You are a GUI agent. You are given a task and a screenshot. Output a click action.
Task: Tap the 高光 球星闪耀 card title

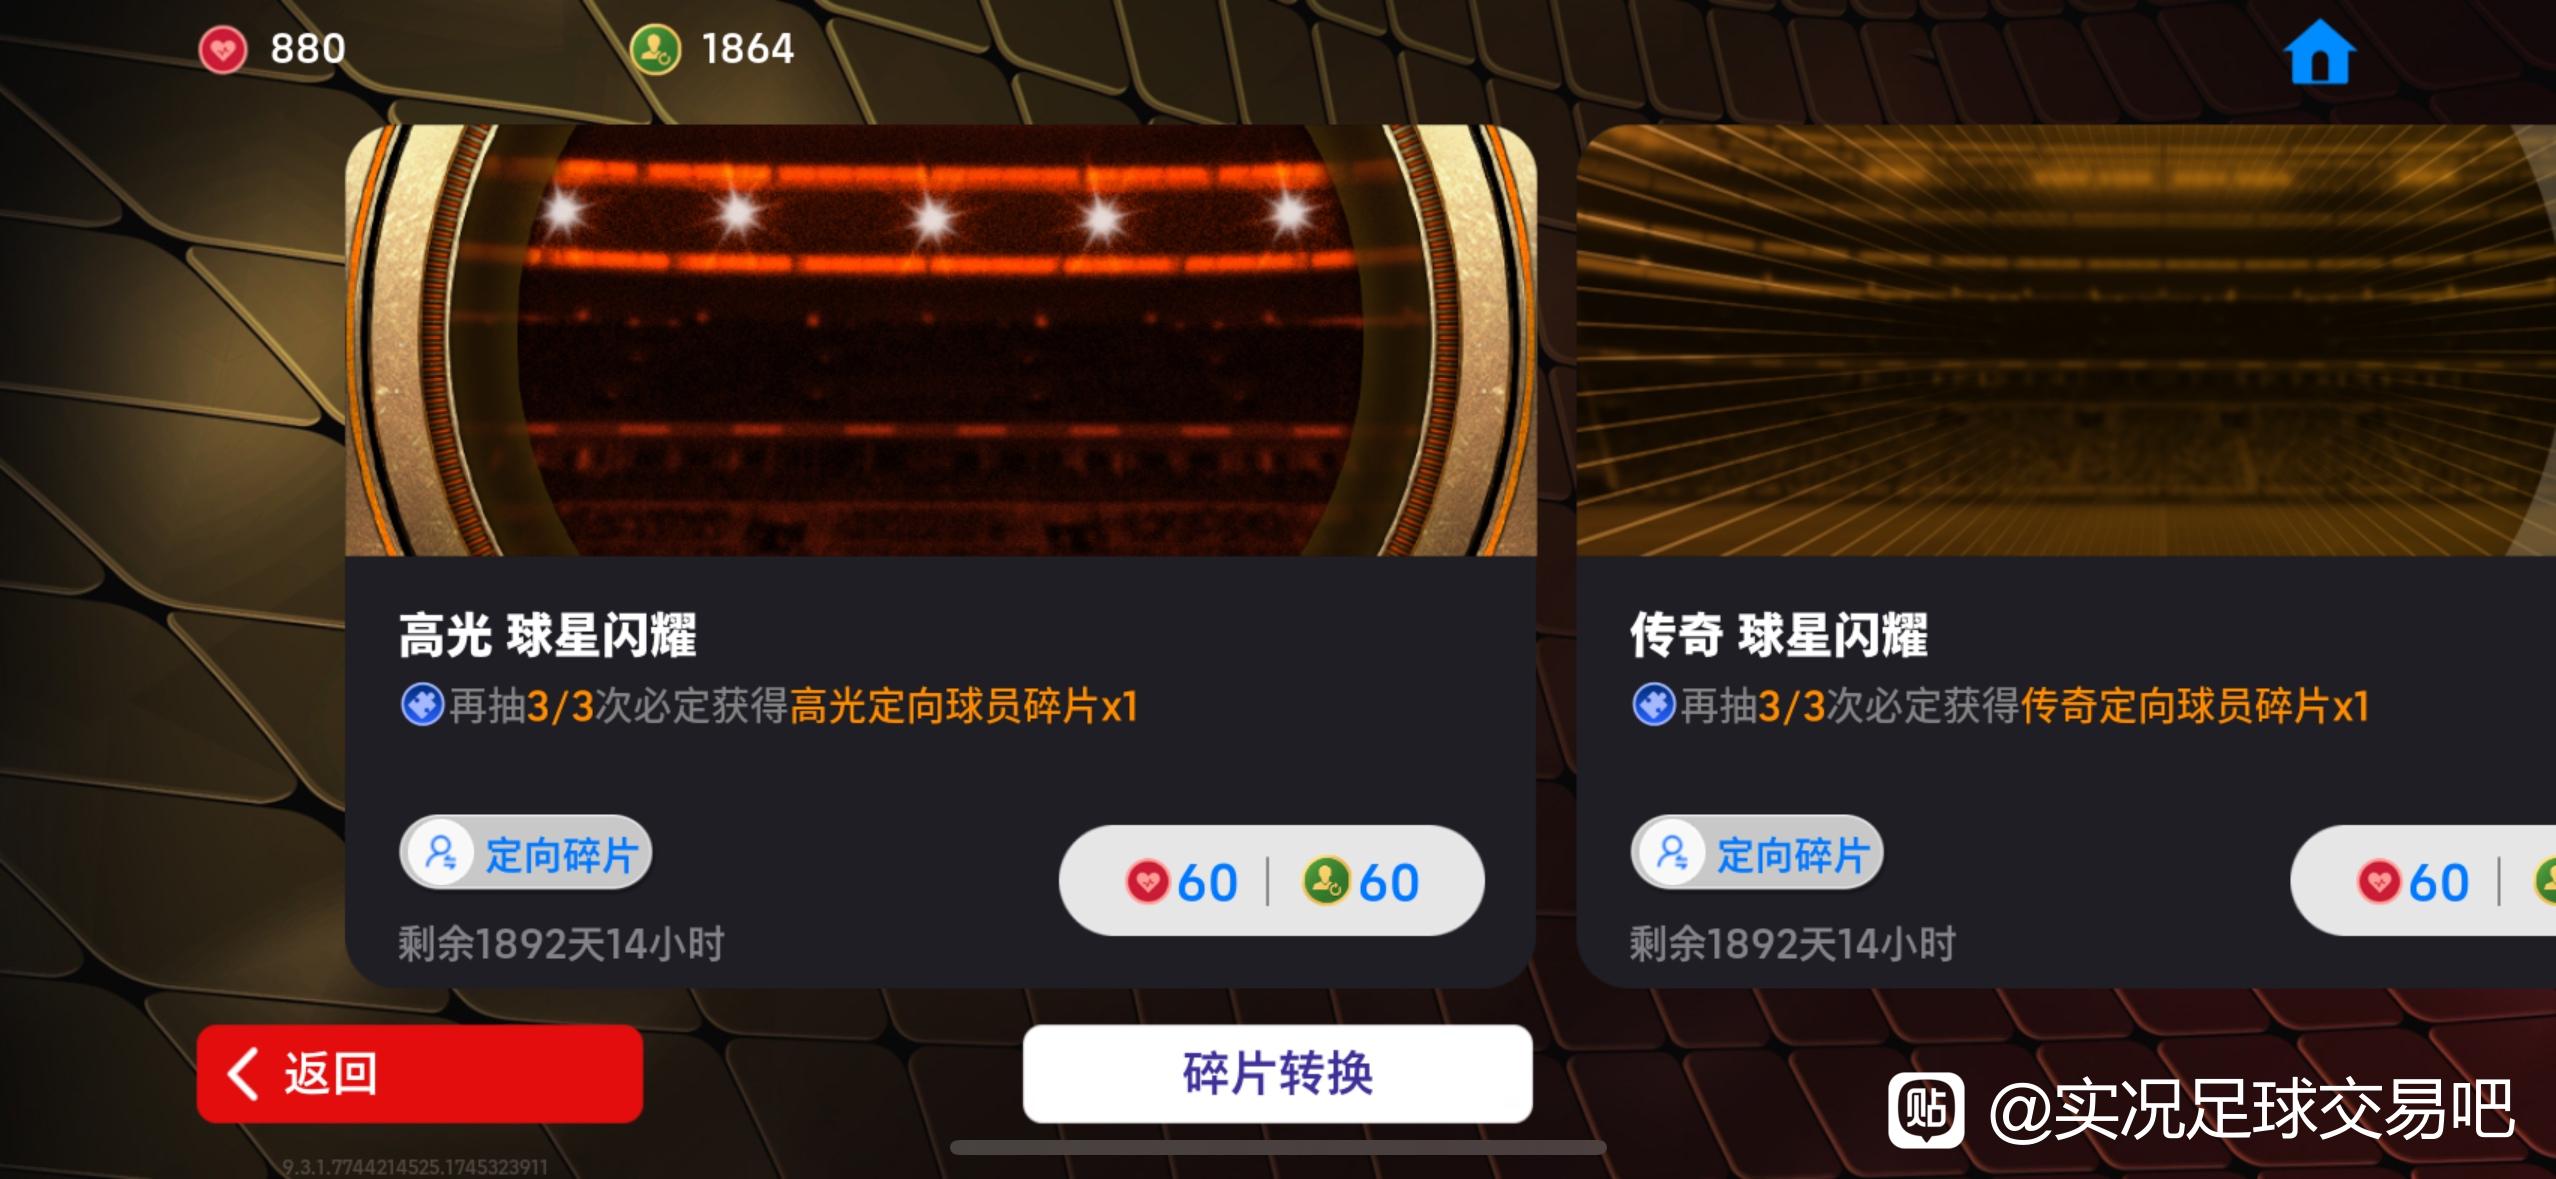click(x=547, y=635)
